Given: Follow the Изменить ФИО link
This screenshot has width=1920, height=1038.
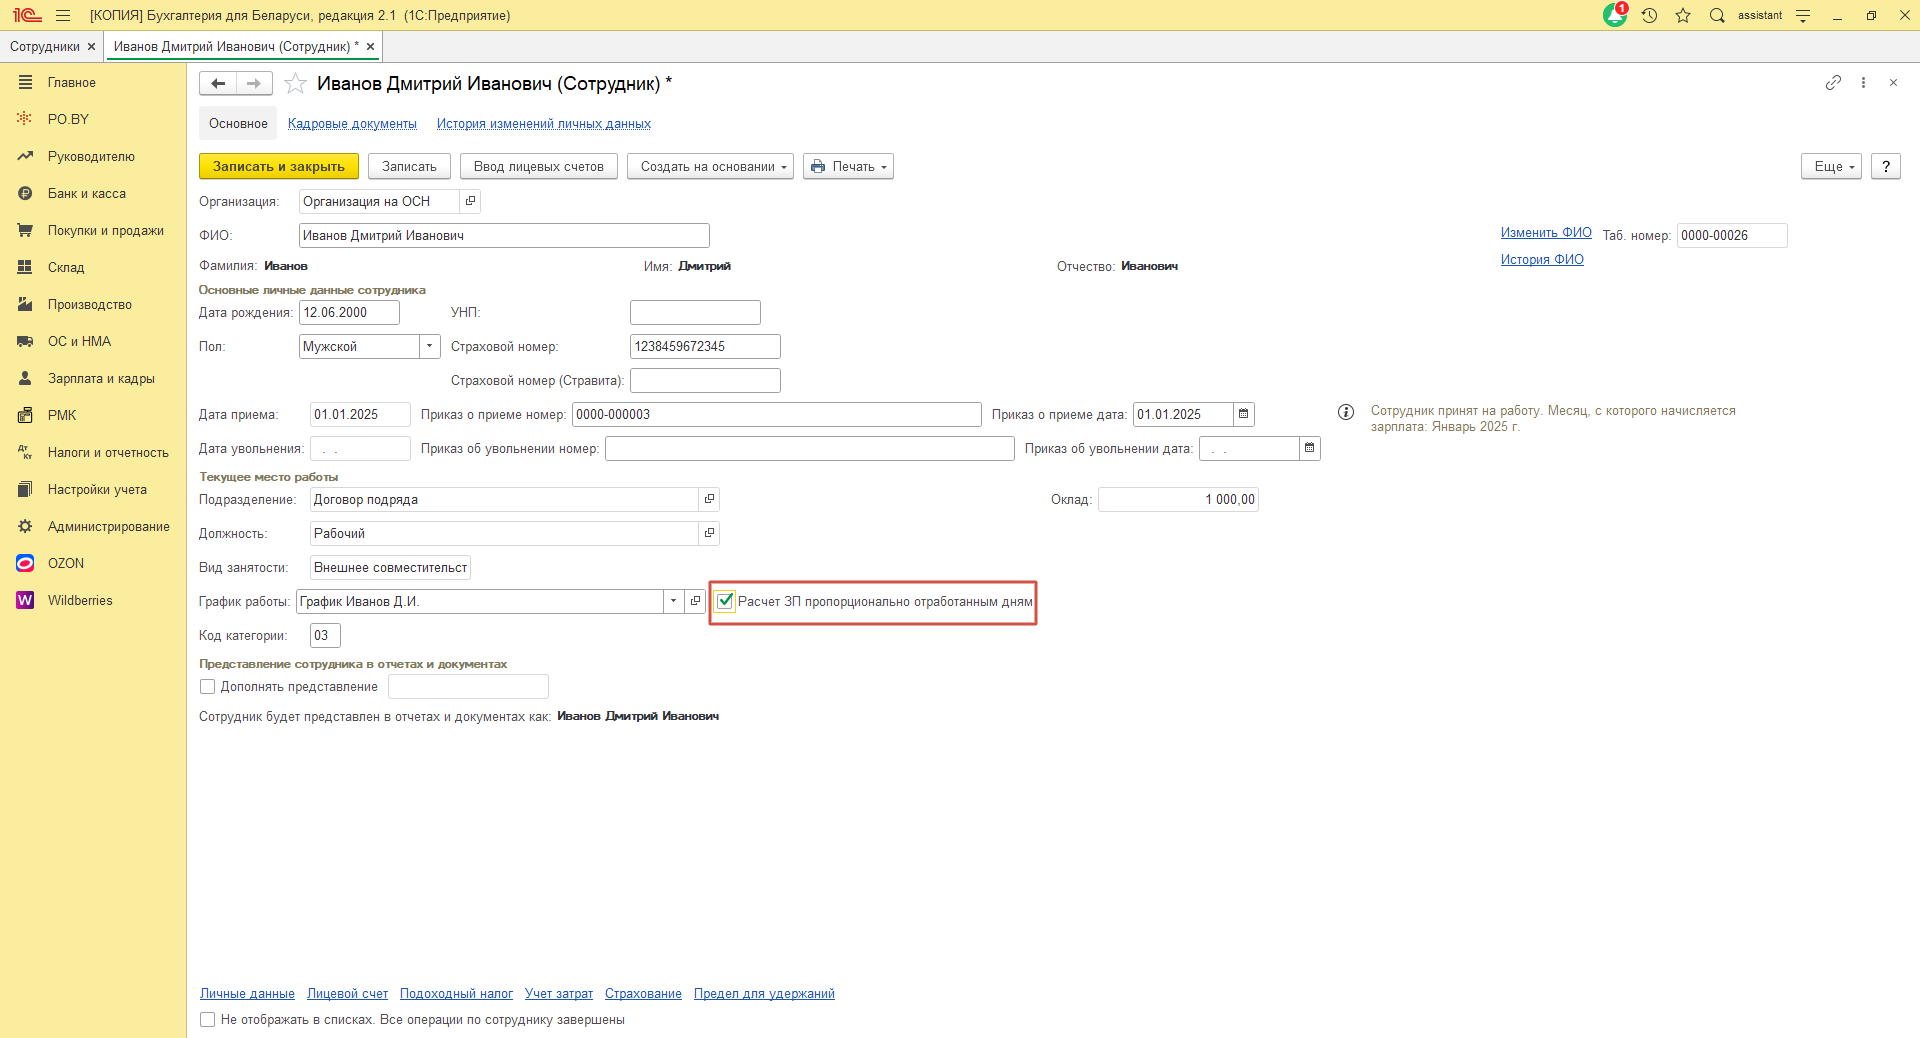Looking at the screenshot, I should (x=1545, y=233).
